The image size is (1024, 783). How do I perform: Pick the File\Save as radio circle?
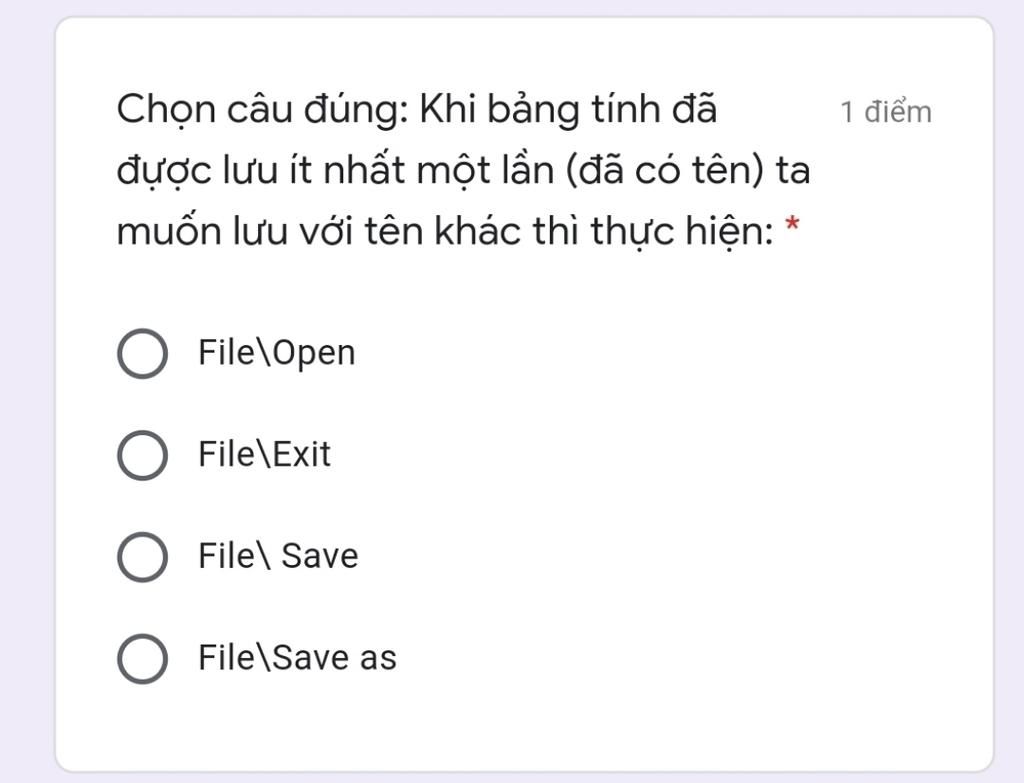pos(142,659)
